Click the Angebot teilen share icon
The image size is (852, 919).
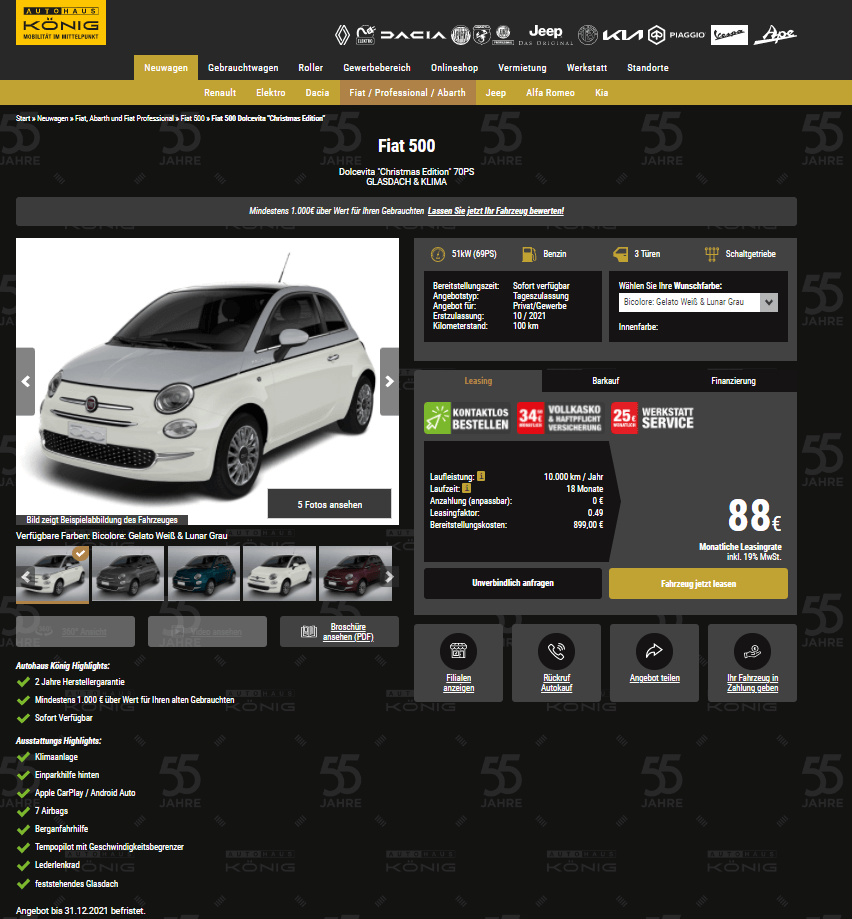coord(654,651)
